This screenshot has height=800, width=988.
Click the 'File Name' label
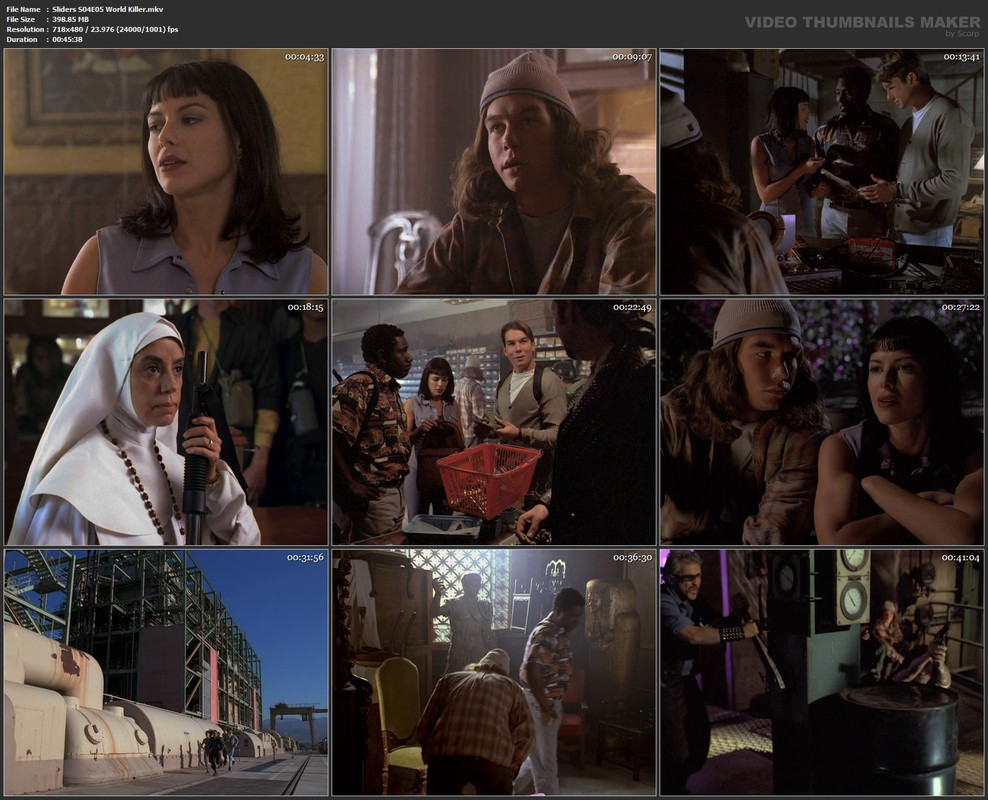click(x=23, y=9)
